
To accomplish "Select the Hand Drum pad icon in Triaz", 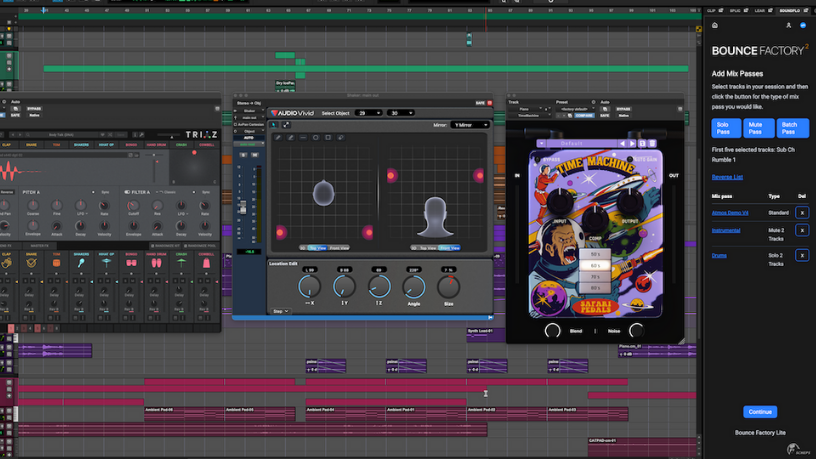I will (156, 263).
